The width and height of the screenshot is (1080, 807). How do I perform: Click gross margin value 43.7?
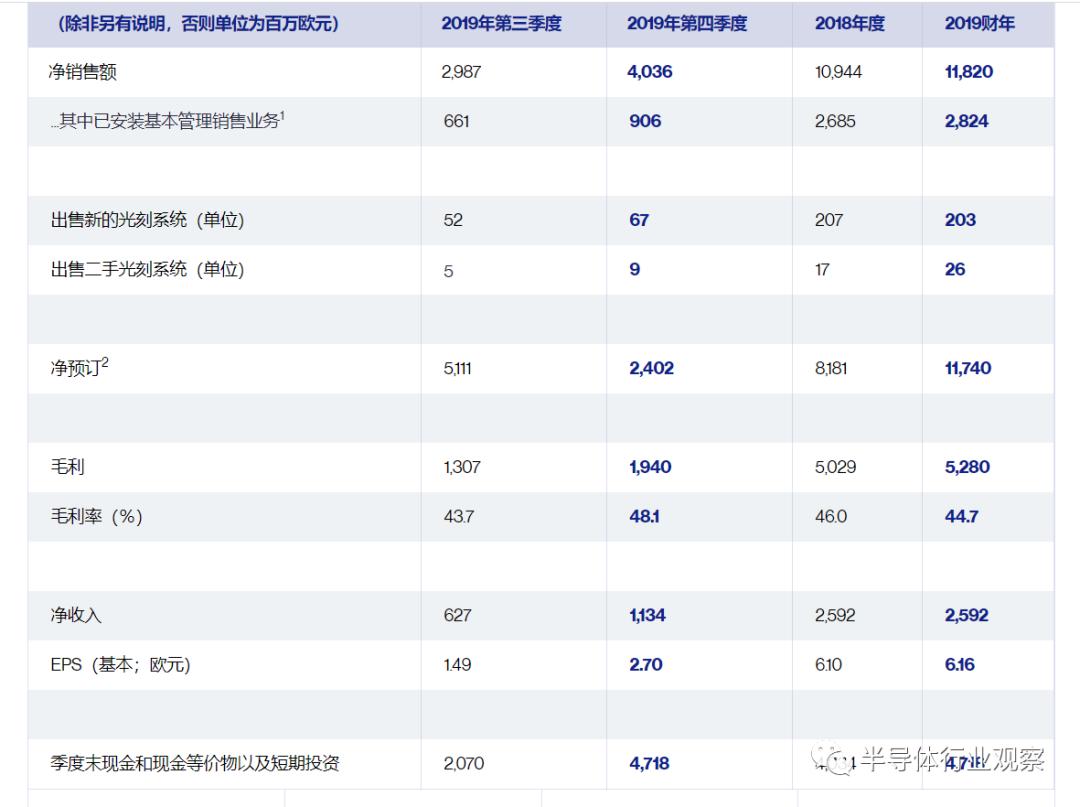(x=459, y=516)
